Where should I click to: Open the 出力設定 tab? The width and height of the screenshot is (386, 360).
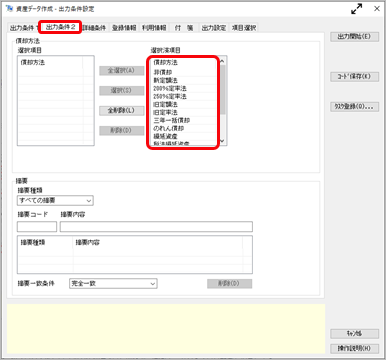pos(214,28)
